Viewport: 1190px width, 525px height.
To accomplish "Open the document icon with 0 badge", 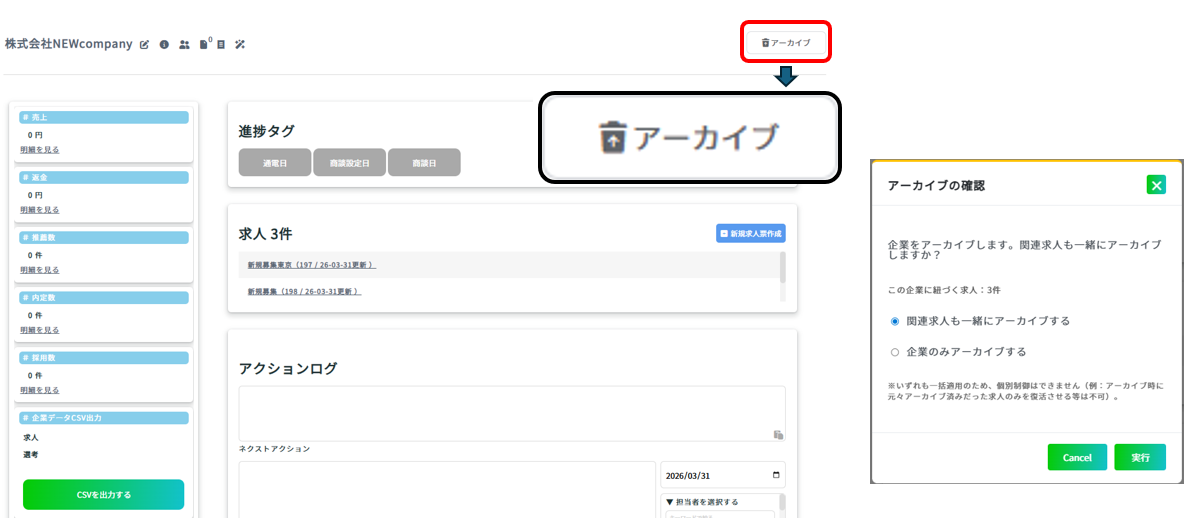I will coord(204,44).
